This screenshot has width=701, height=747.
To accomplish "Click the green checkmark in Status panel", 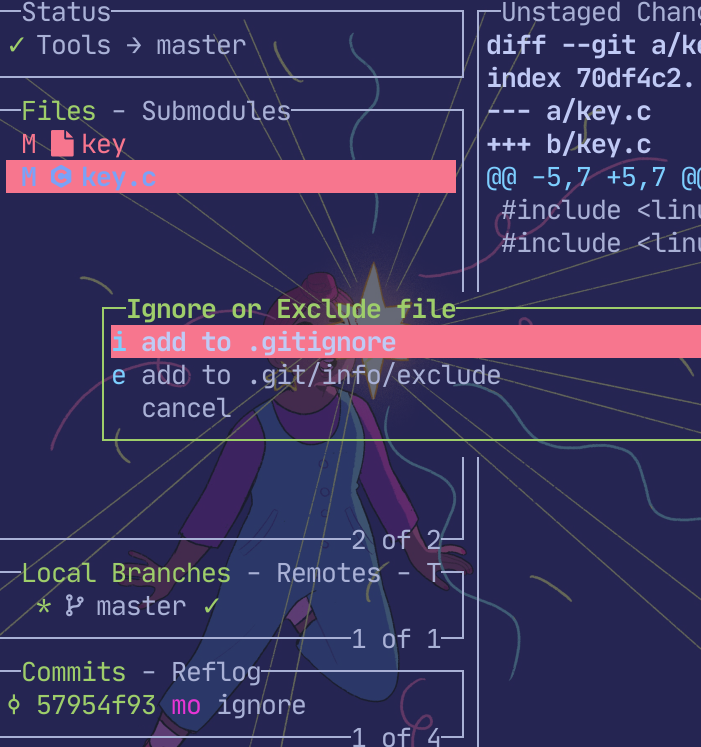I will (16, 45).
